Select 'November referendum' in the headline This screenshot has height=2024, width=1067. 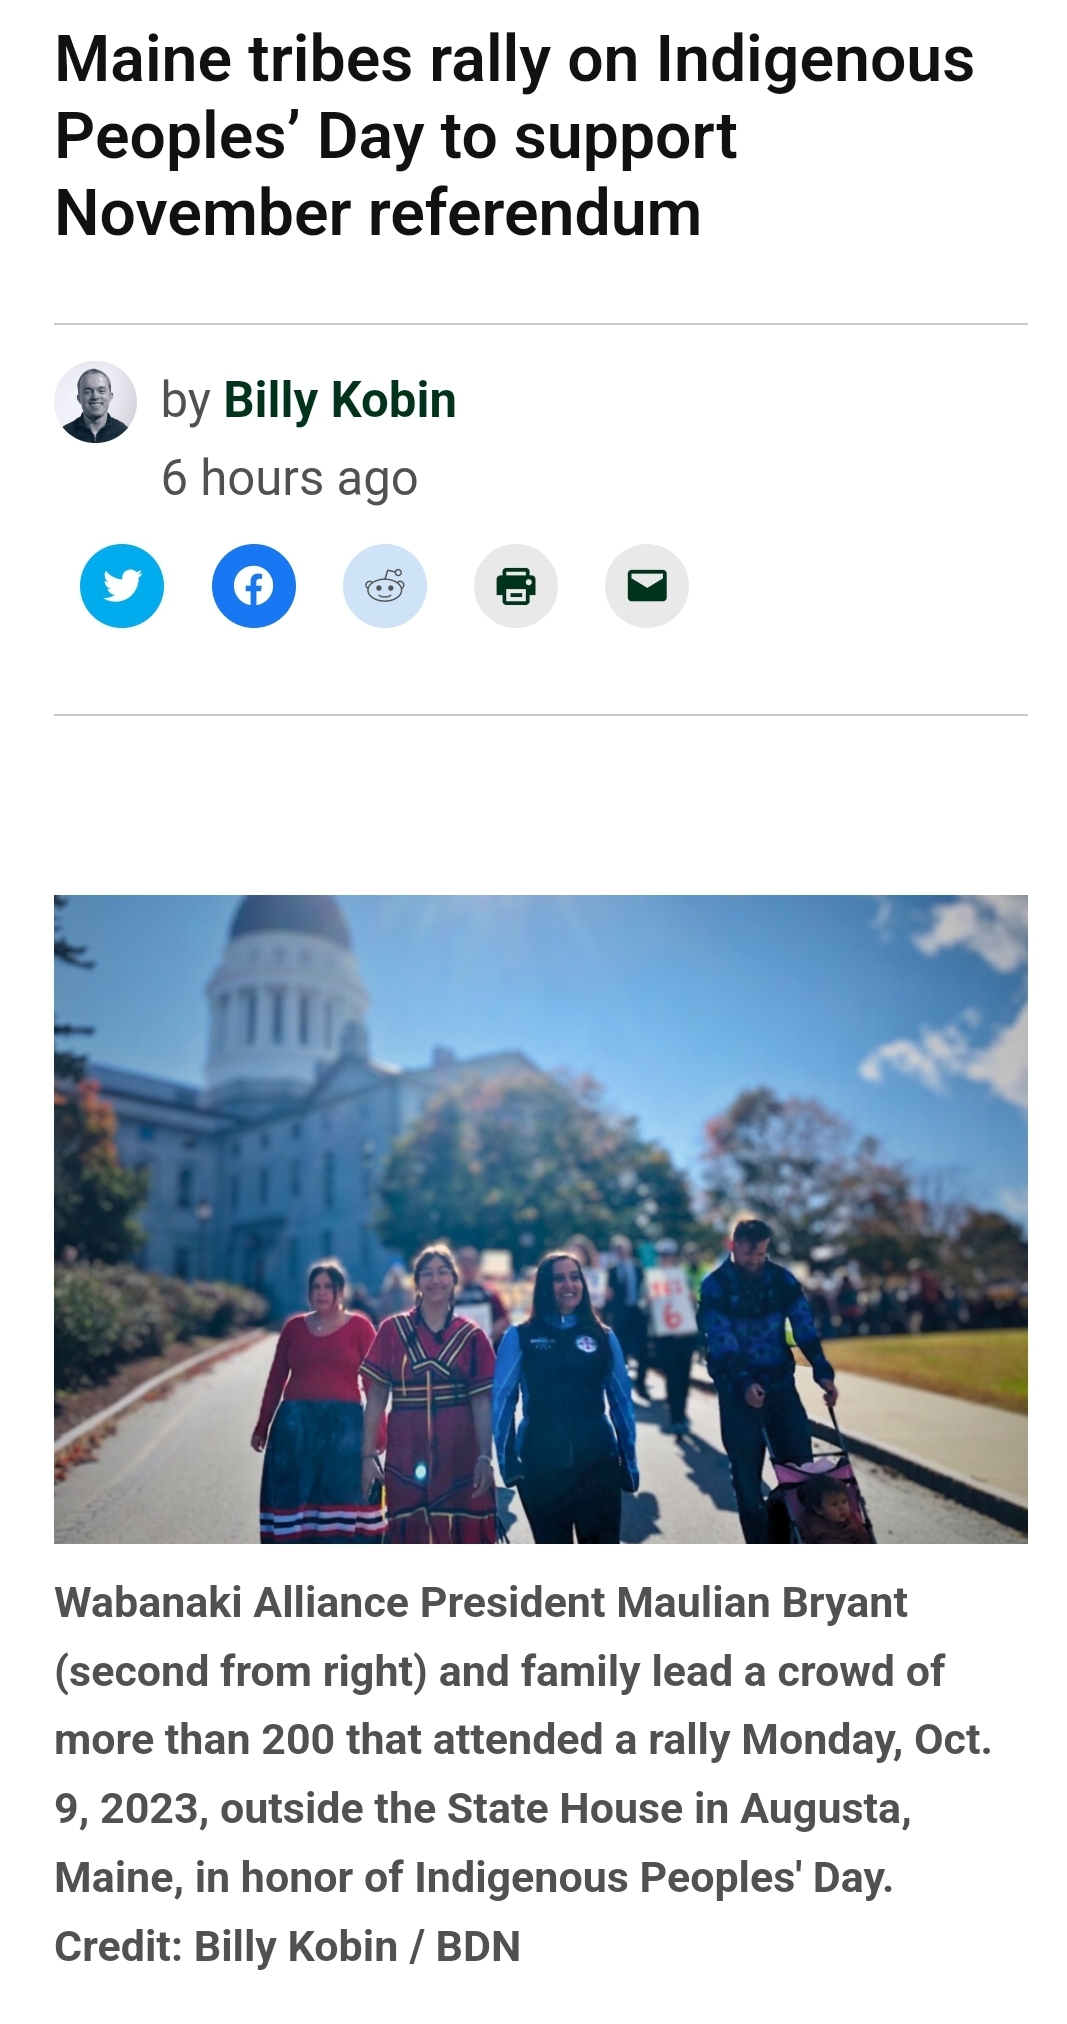378,213
